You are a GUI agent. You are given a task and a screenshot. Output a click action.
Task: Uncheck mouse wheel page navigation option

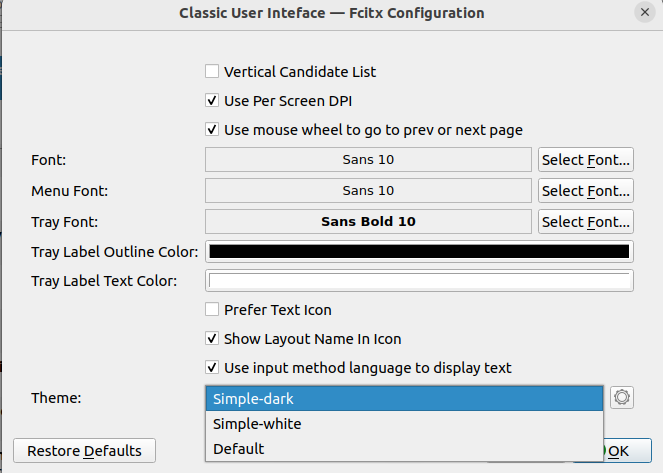point(212,130)
